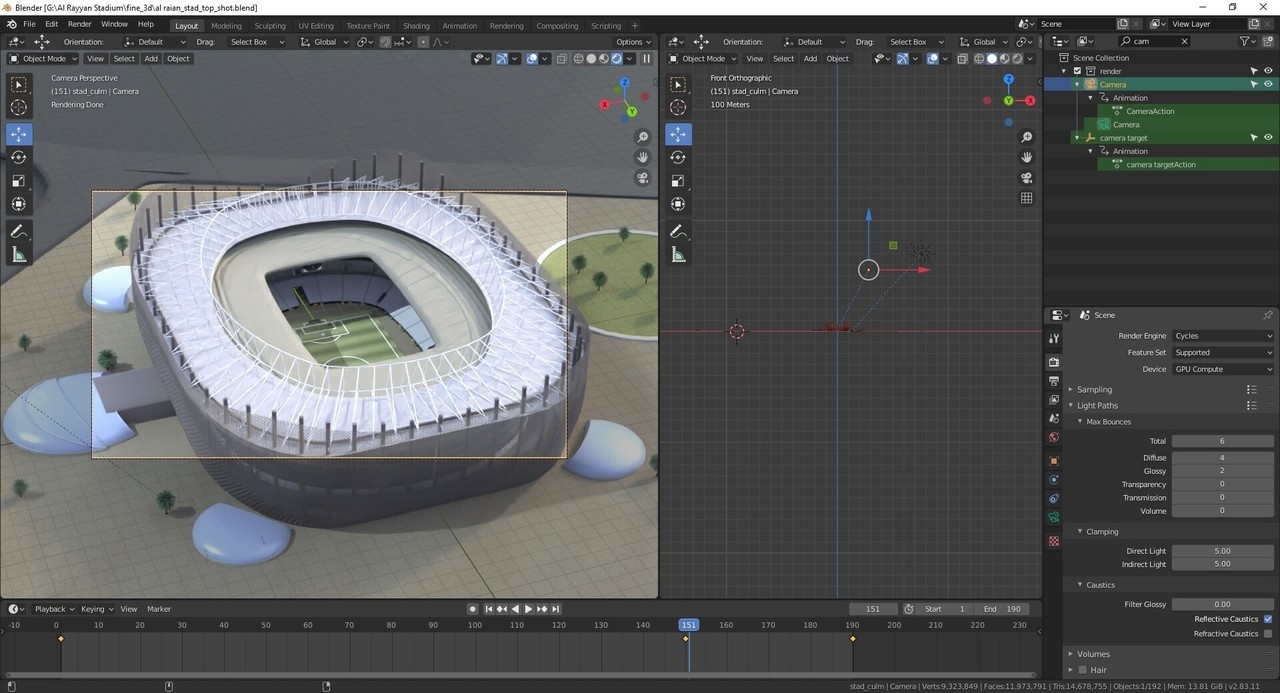The image size is (1280, 693).
Task: Select the Select Box tool in the left viewport
Action: [19, 84]
